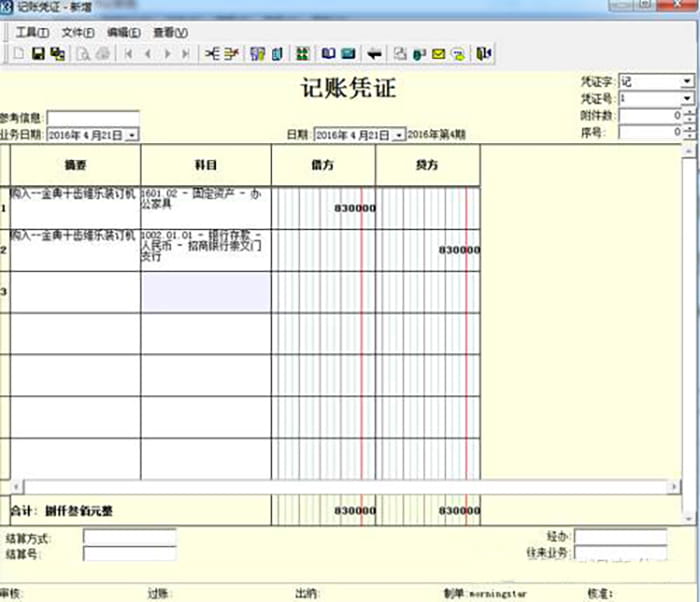
Task: Open the 工具 menu
Action: click(x=31, y=32)
